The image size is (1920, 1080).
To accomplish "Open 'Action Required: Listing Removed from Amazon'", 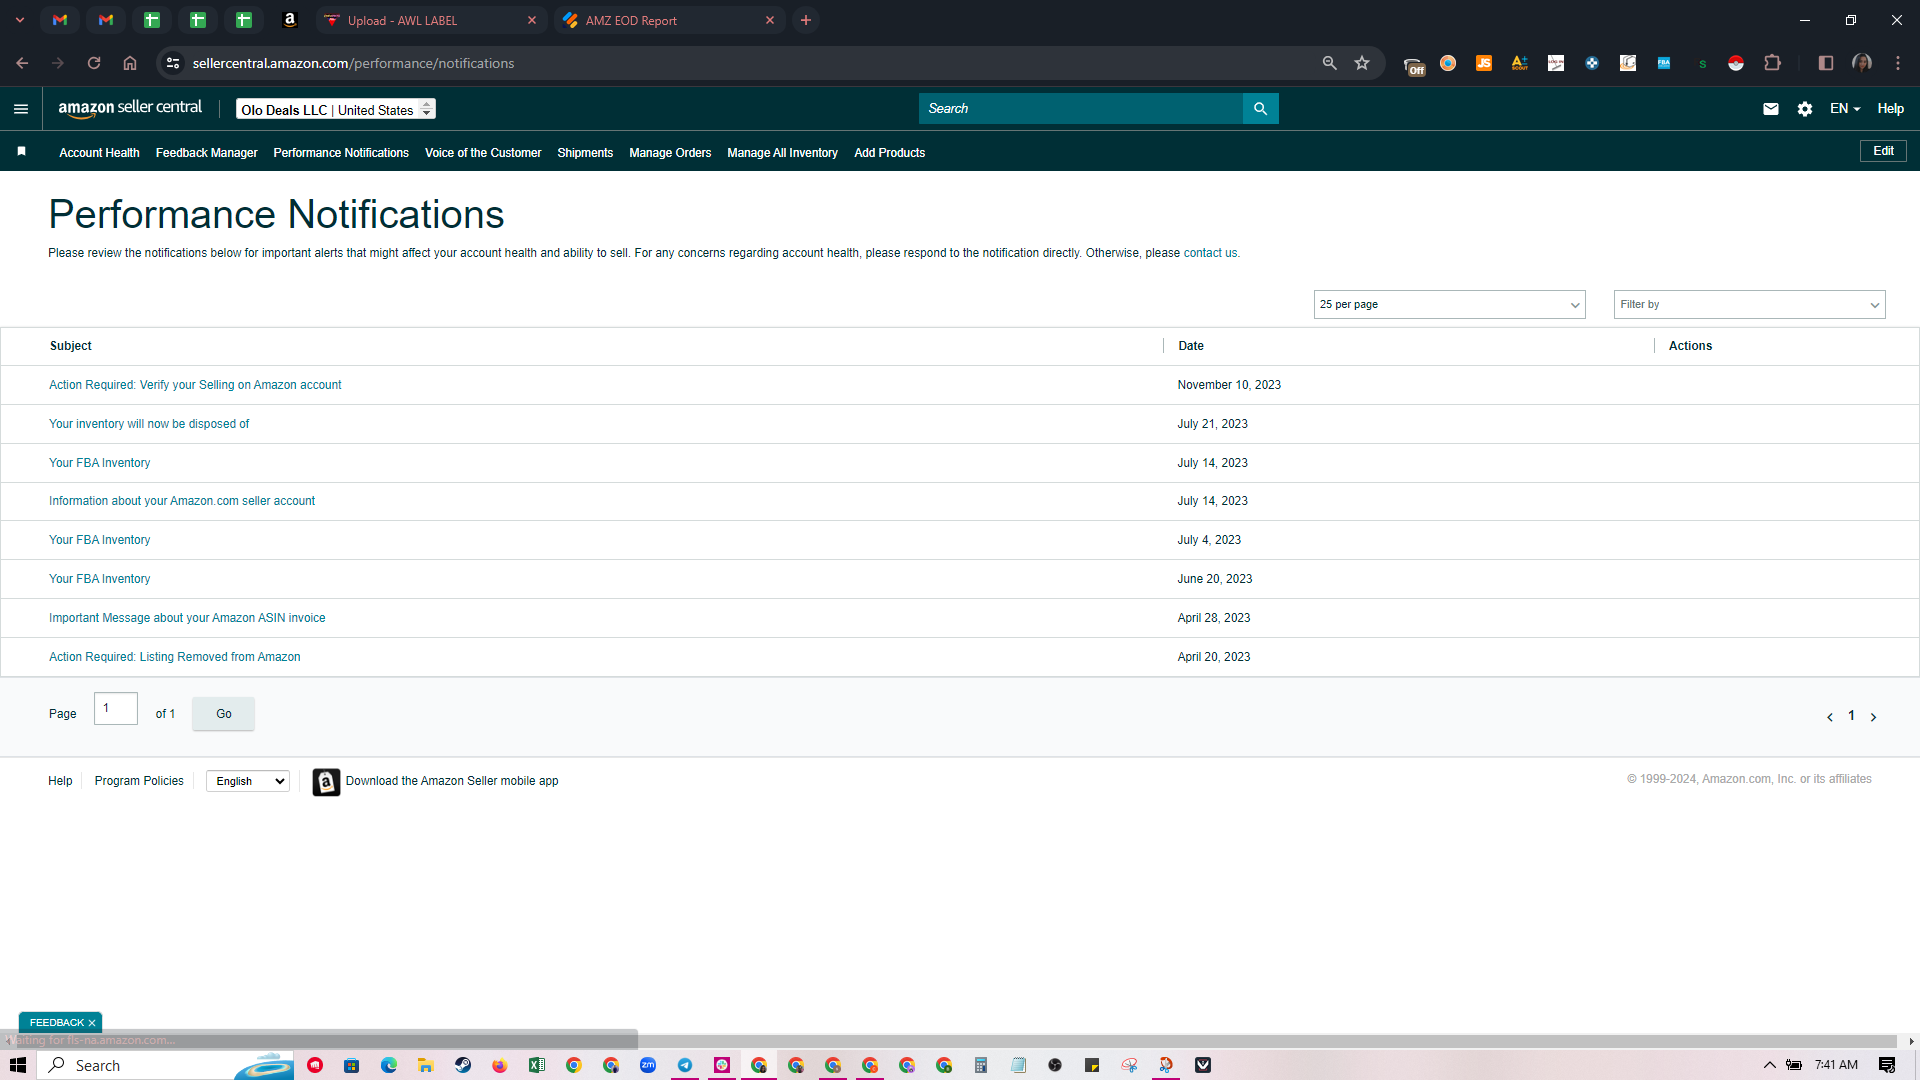I will pos(175,657).
